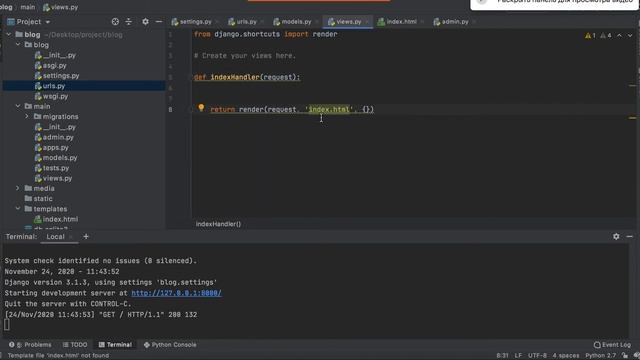
Task: Go to previous highlighted error arrow
Action: (619, 36)
